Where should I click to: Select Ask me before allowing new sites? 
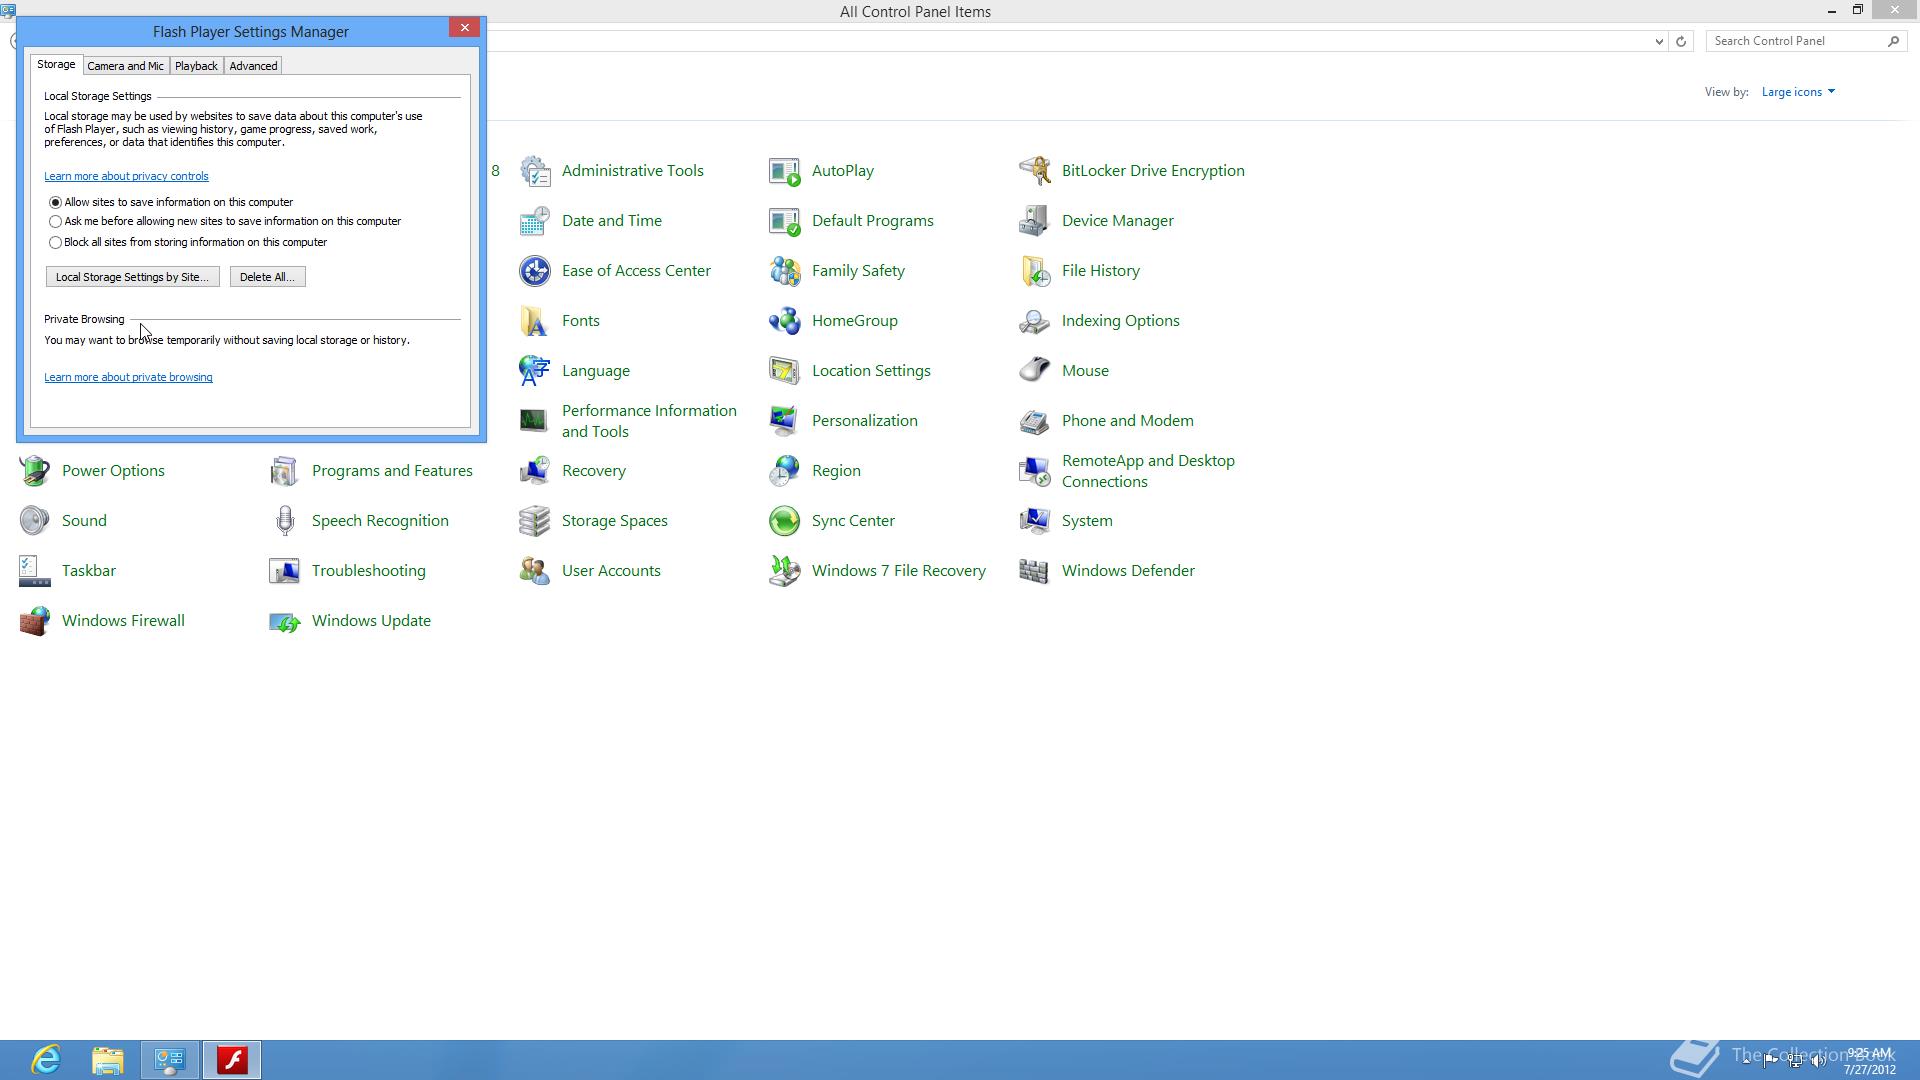point(56,222)
